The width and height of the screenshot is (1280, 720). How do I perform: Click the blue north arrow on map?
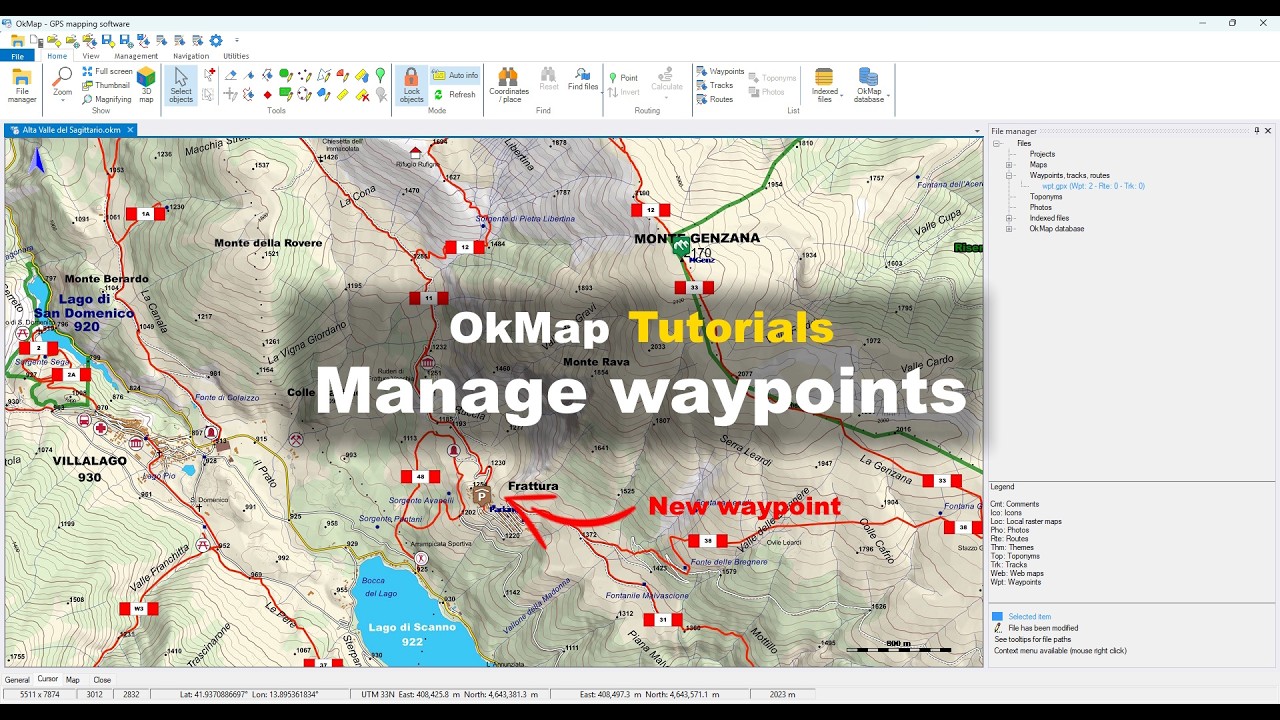point(38,159)
